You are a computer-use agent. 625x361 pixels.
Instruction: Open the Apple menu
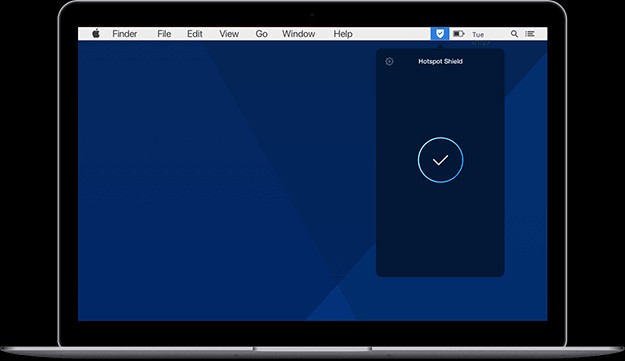tap(96, 34)
